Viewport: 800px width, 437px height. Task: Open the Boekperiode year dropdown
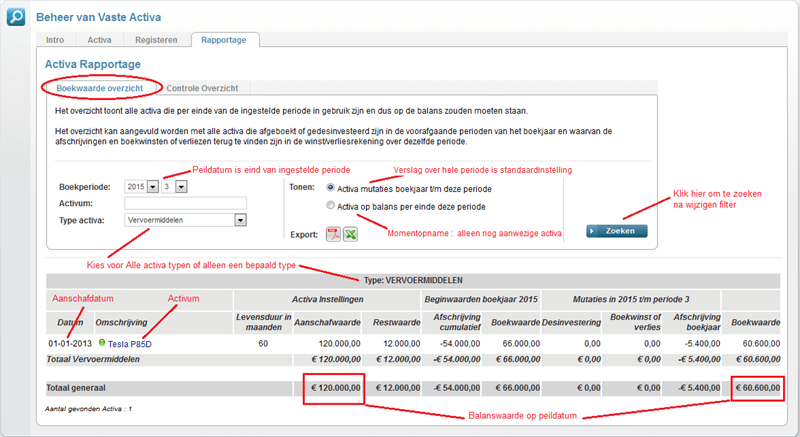point(153,187)
